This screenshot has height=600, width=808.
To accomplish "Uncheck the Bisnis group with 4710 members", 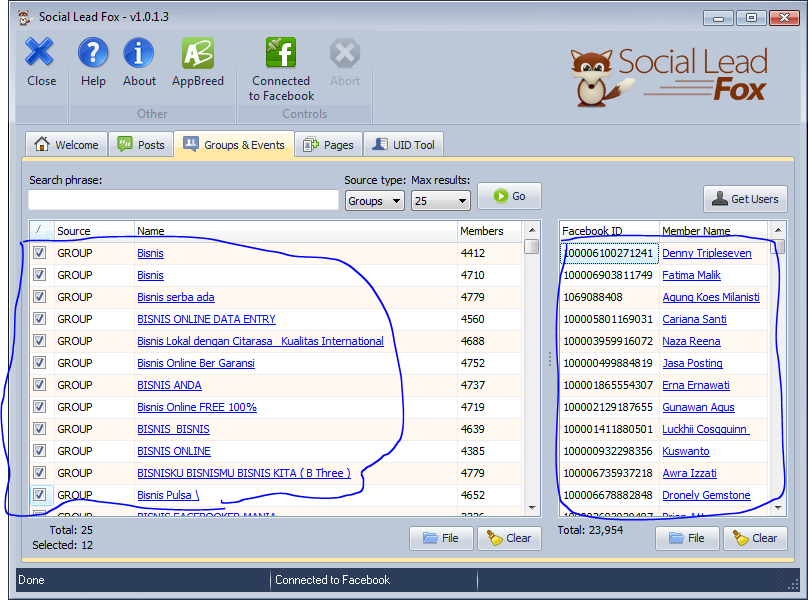I will (40, 275).
